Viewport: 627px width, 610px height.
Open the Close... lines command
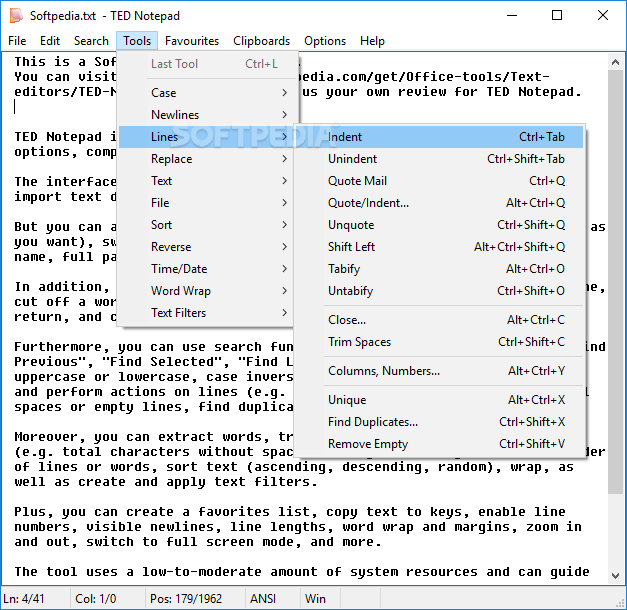pyautogui.click(x=439, y=320)
